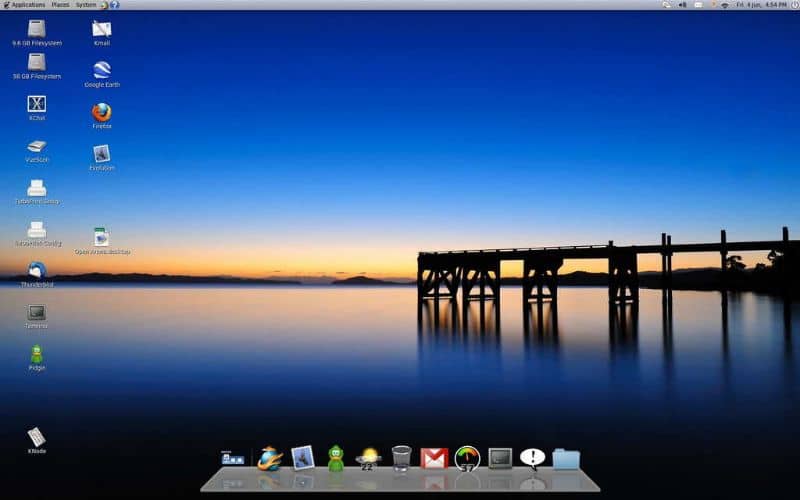Open the workspace switcher in the dock

233,458
